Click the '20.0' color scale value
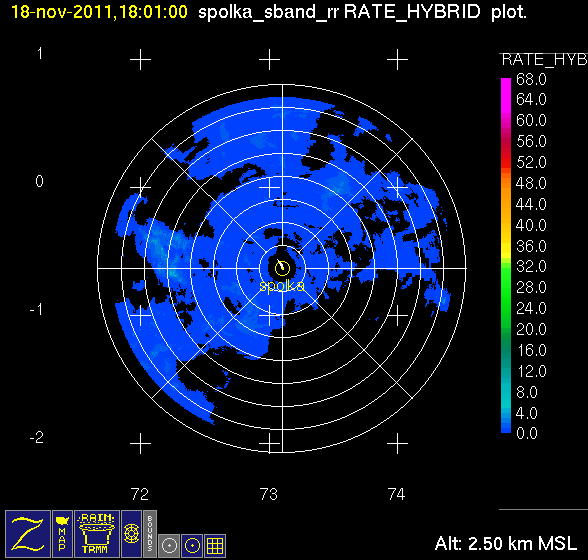 (531, 329)
